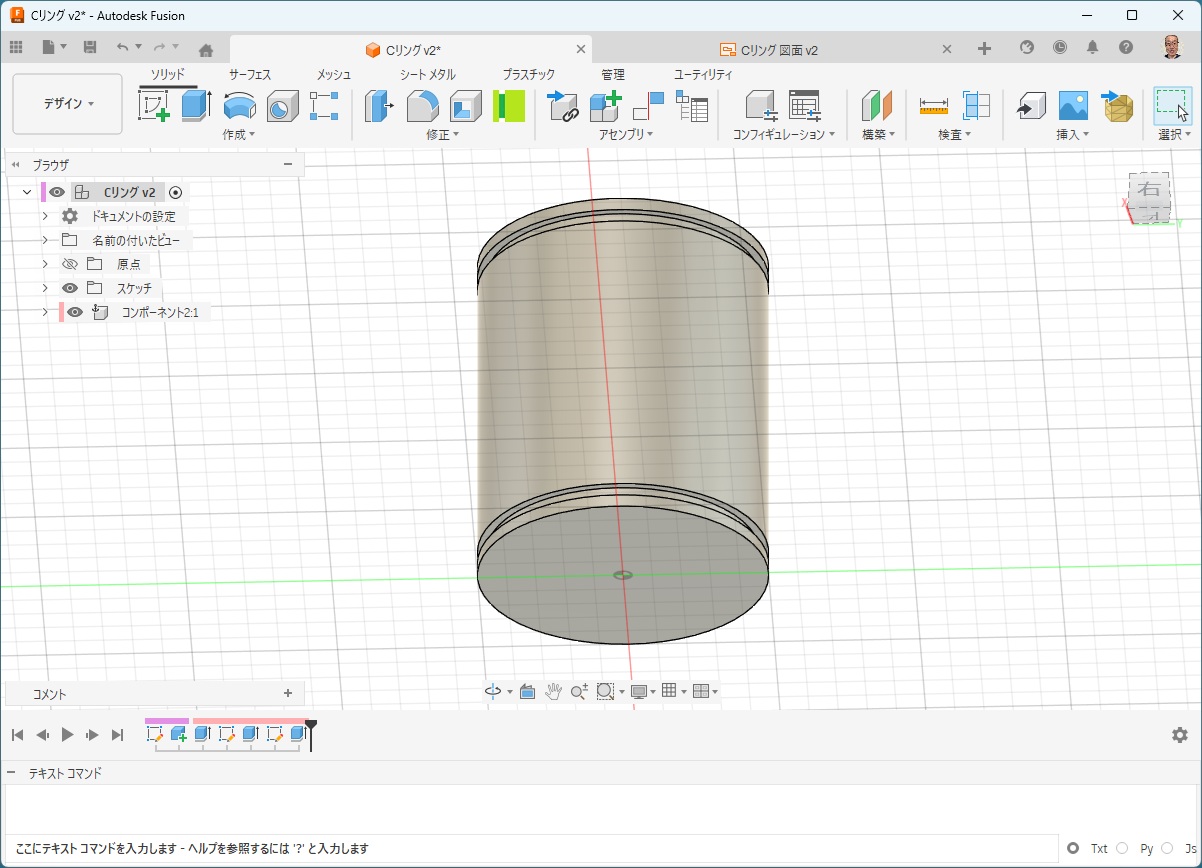Click the Insert Mesh icon
The width and height of the screenshot is (1202, 868).
pyautogui.click(x=1117, y=105)
